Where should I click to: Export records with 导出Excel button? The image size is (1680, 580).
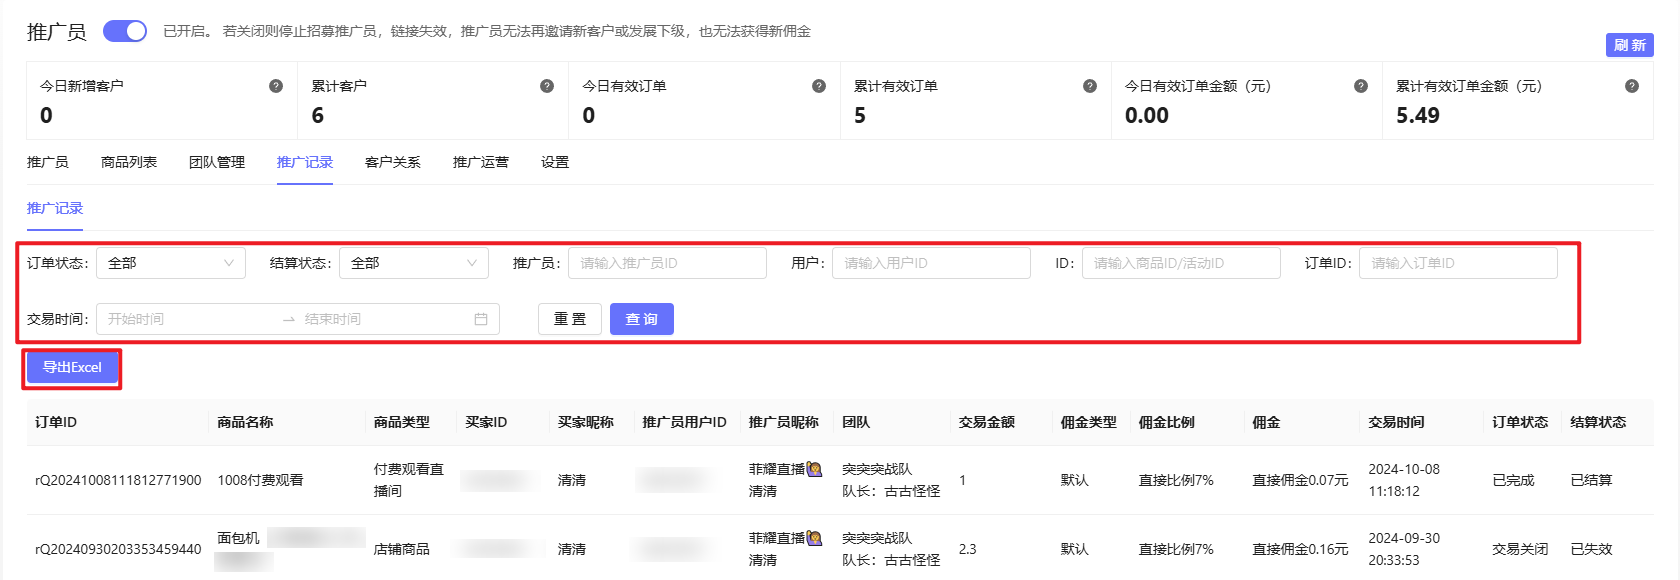[72, 368]
